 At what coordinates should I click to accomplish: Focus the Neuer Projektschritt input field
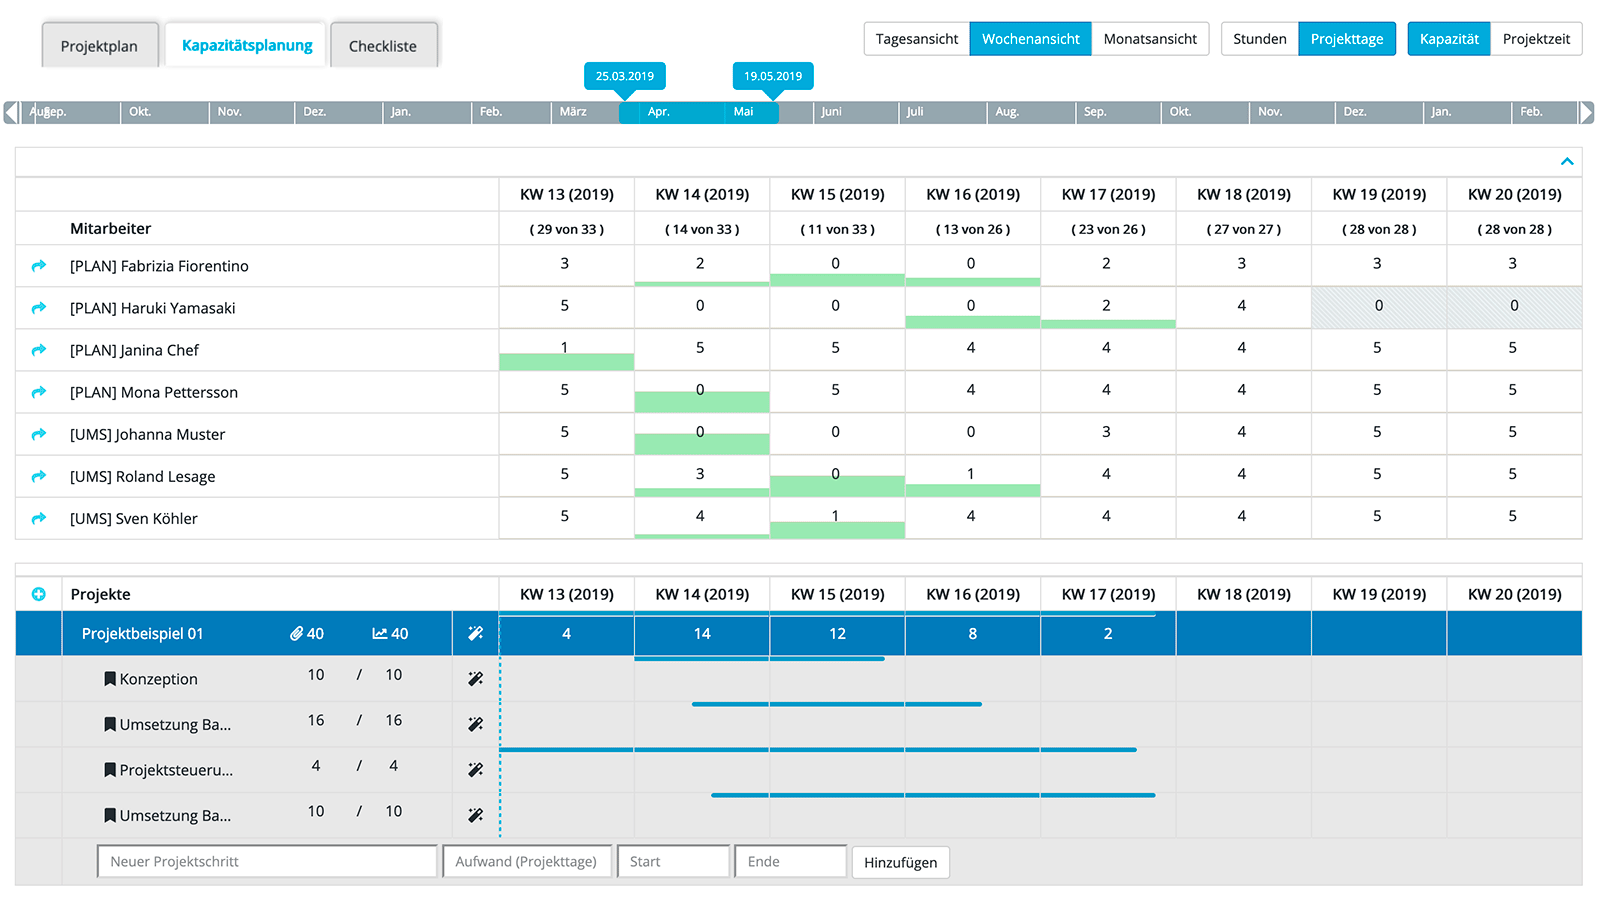point(267,862)
